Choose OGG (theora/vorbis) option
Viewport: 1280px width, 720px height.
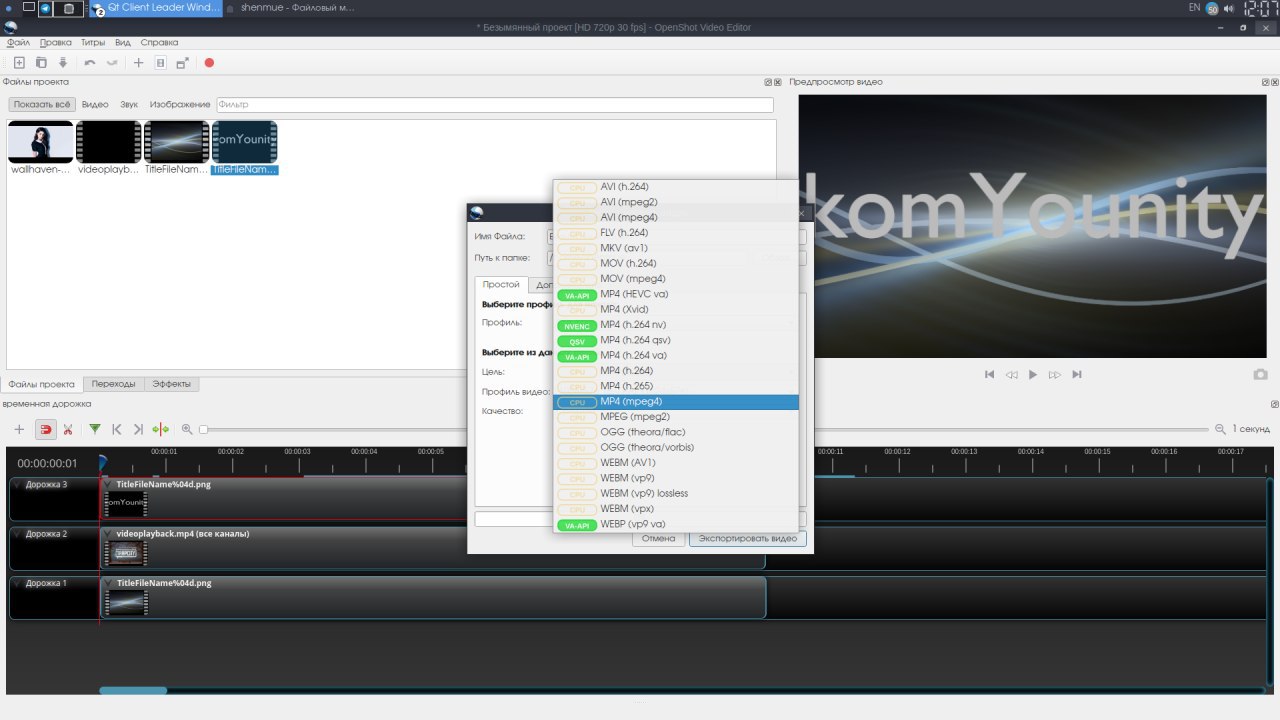676,447
